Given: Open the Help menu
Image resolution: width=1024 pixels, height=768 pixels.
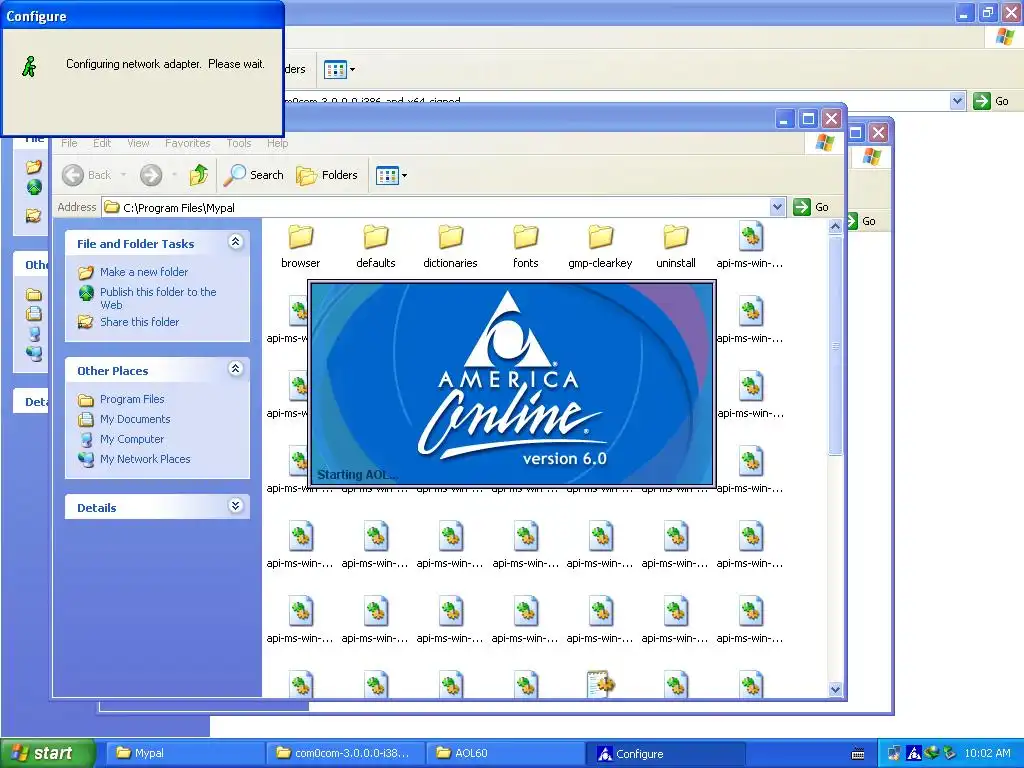Looking at the screenshot, I should [x=277, y=143].
